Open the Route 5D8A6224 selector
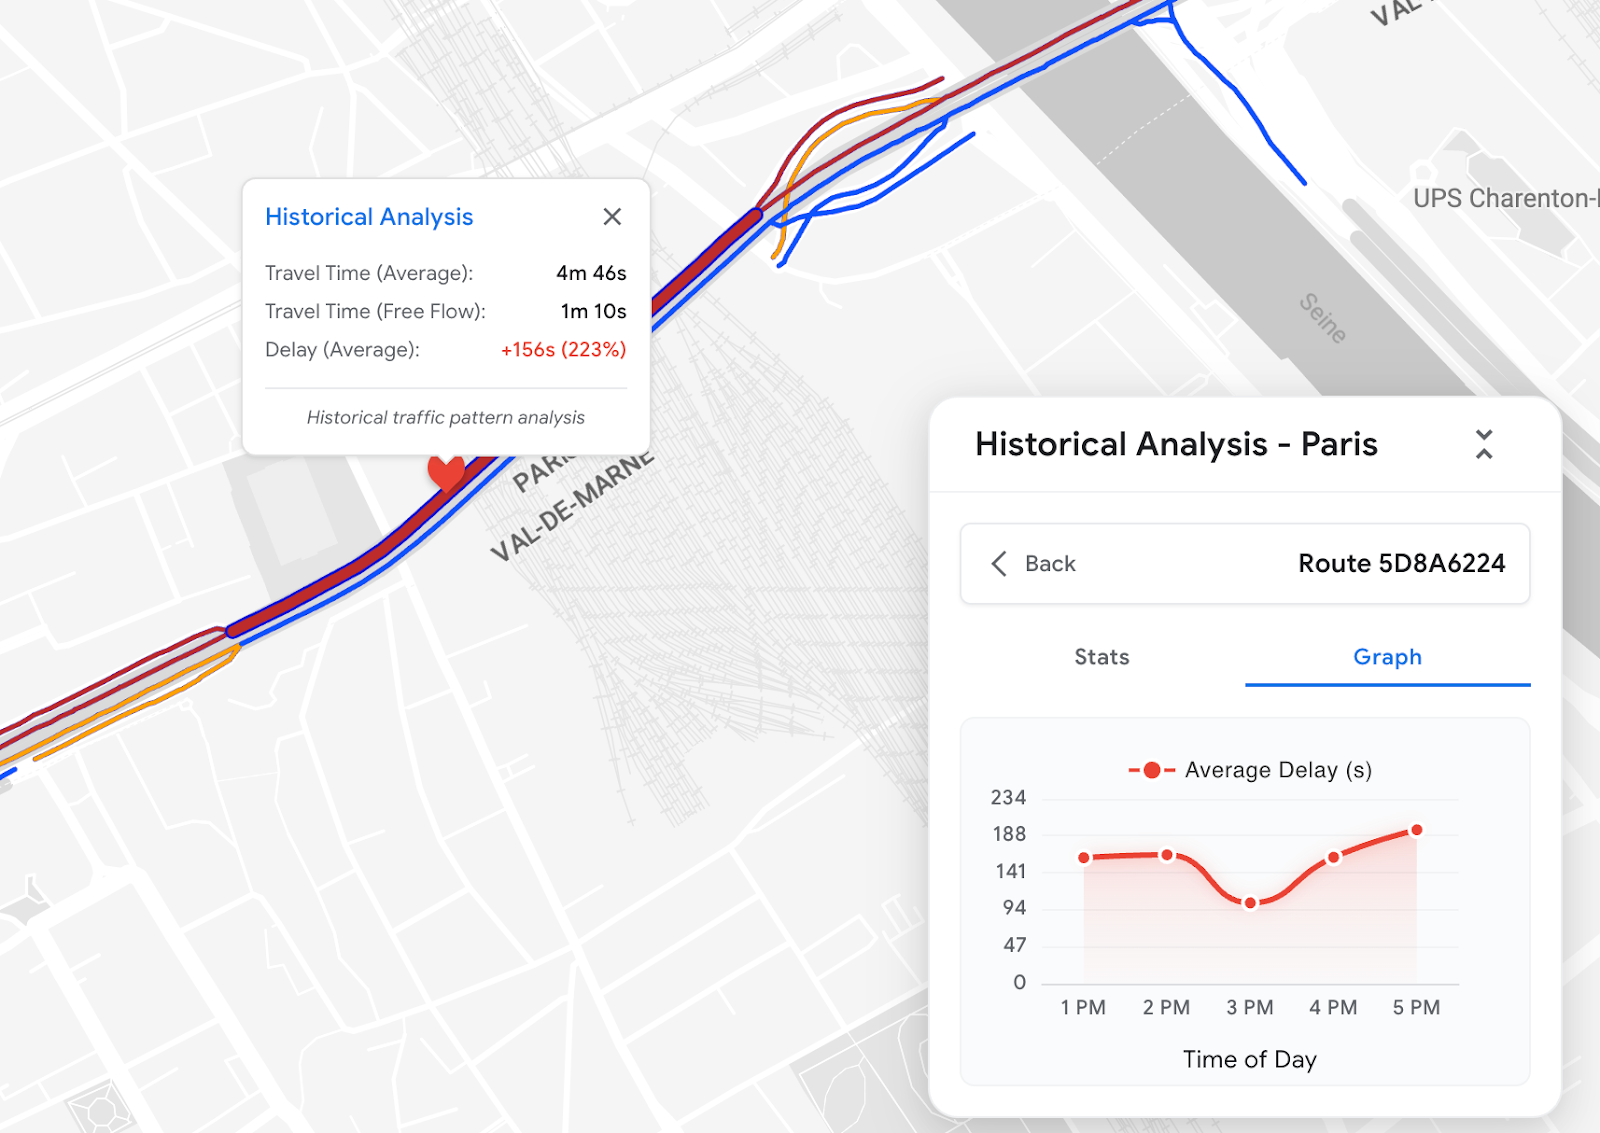1600x1133 pixels. (x=1401, y=563)
